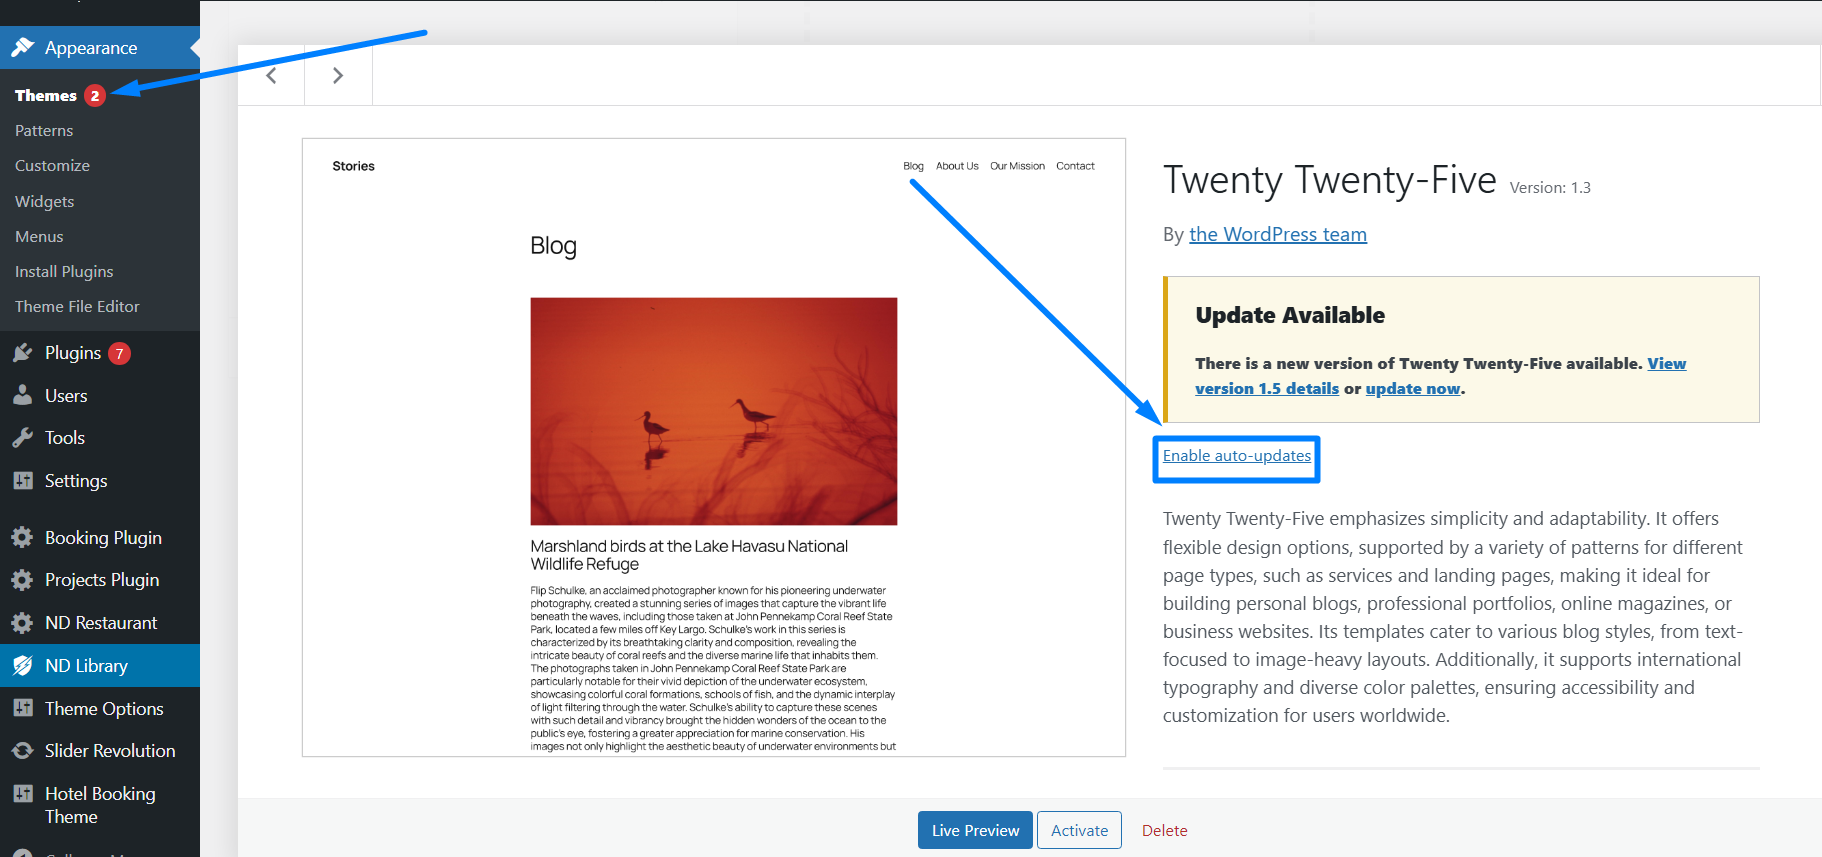Click the Booking Plugin gear icon

(x=22, y=538)
